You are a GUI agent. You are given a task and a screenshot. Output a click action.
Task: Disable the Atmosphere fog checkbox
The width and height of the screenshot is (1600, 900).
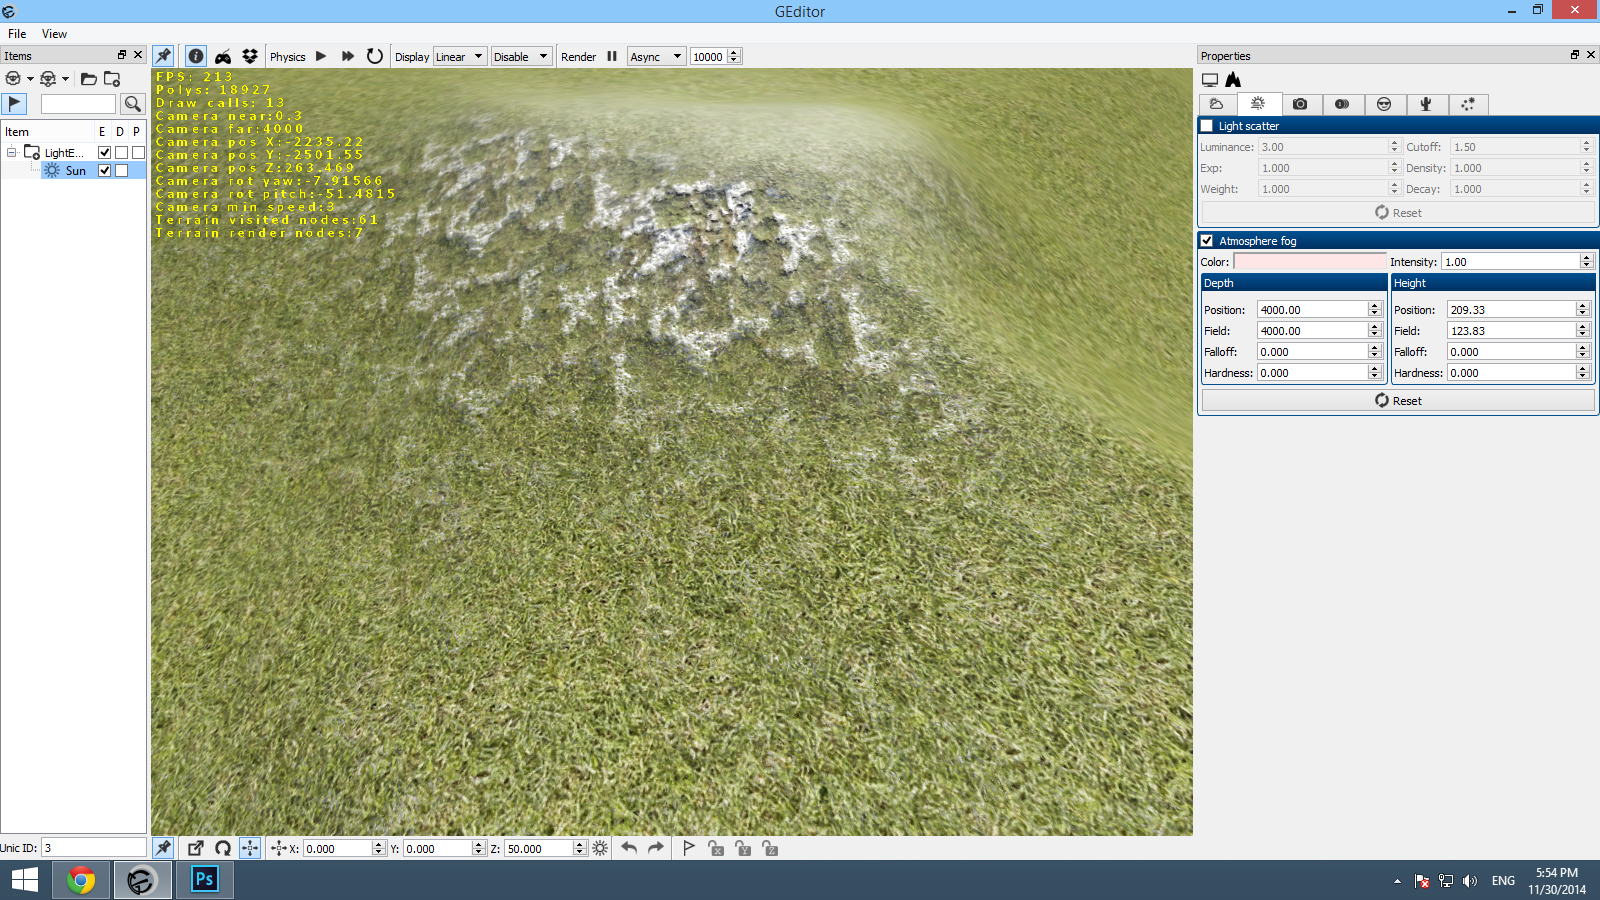1207,241
